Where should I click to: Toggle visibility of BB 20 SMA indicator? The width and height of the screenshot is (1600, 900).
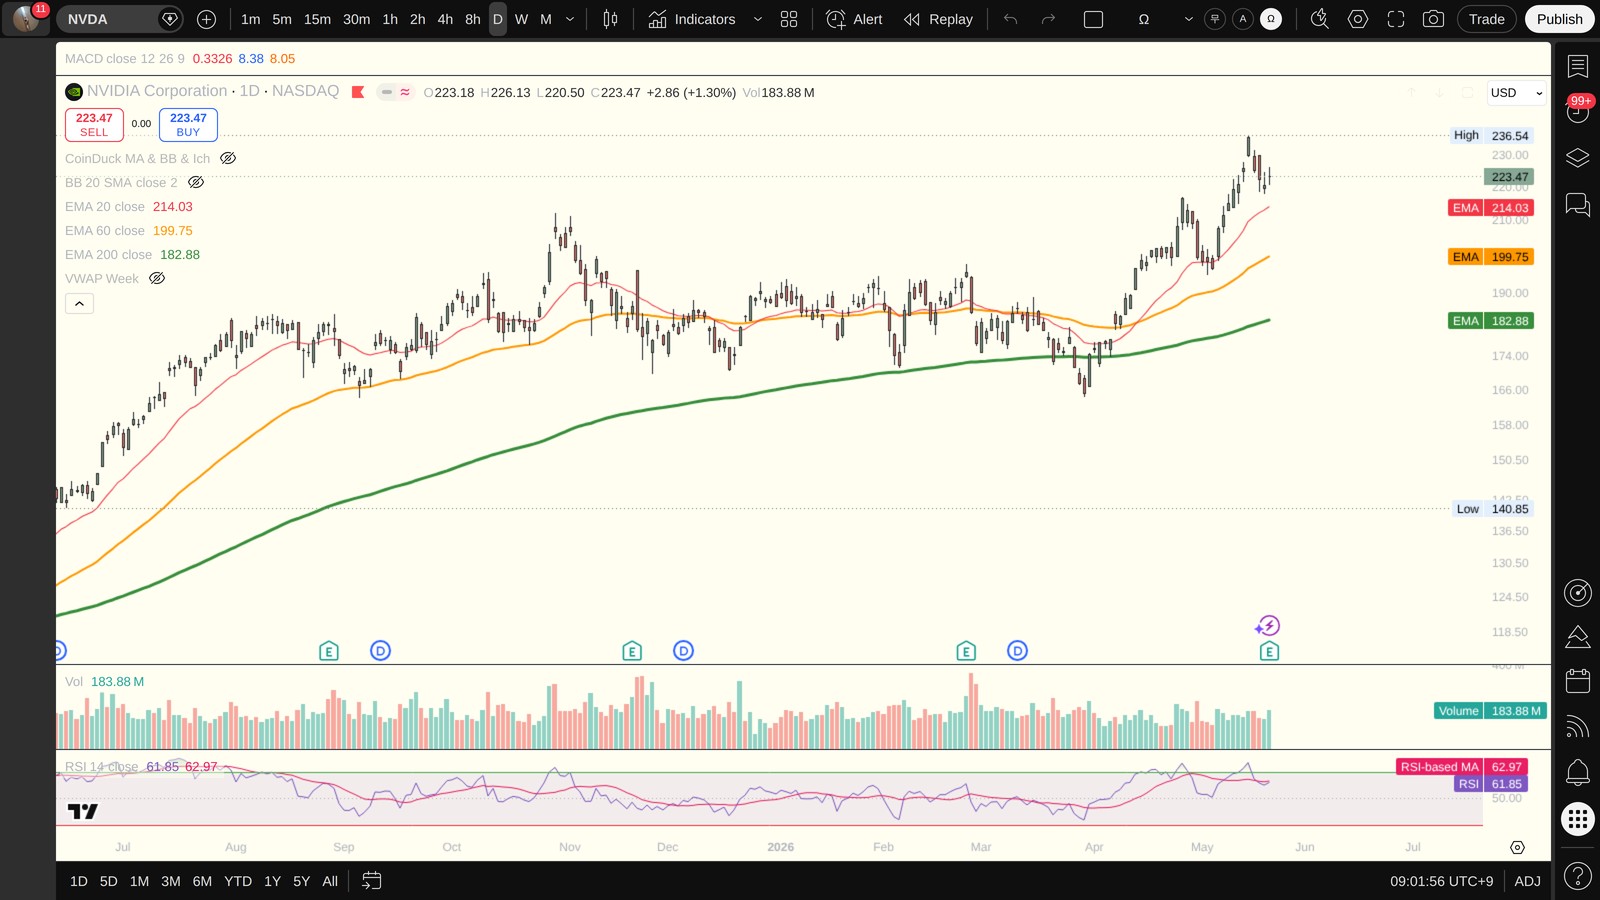point(196,182)
